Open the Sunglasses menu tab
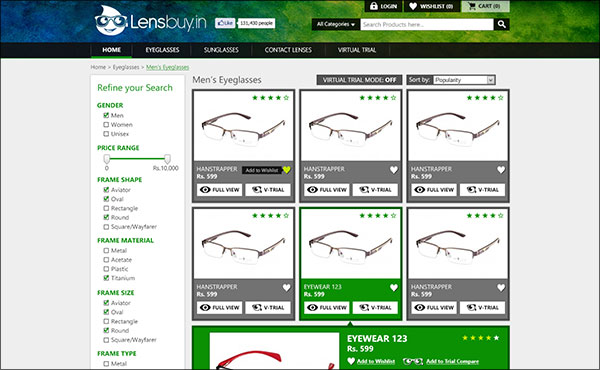600x370 pixels. pos(221,50)
